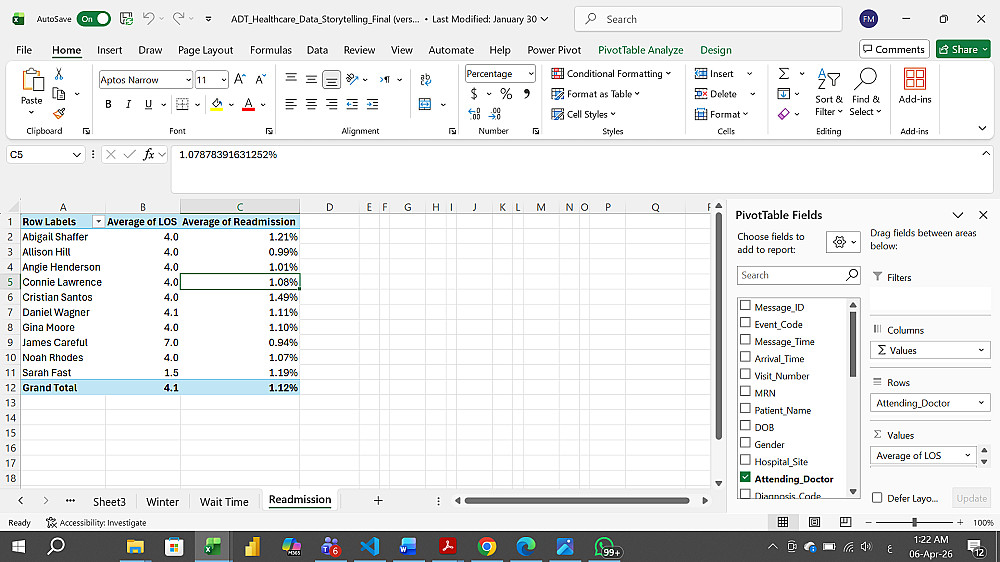
Task: Click the Cut scissors icon
Action: click(59, 74)
